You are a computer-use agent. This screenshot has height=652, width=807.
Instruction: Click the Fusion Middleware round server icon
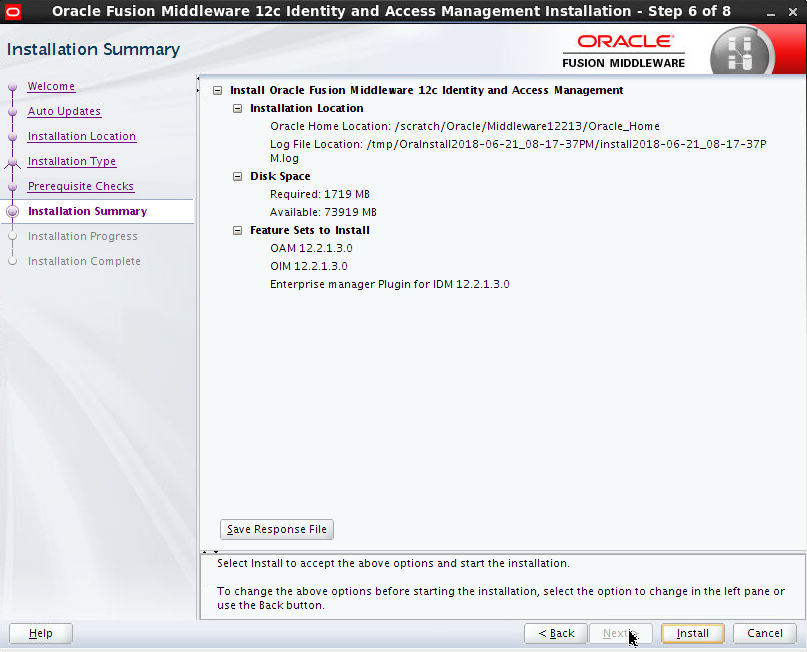(740, 53)
